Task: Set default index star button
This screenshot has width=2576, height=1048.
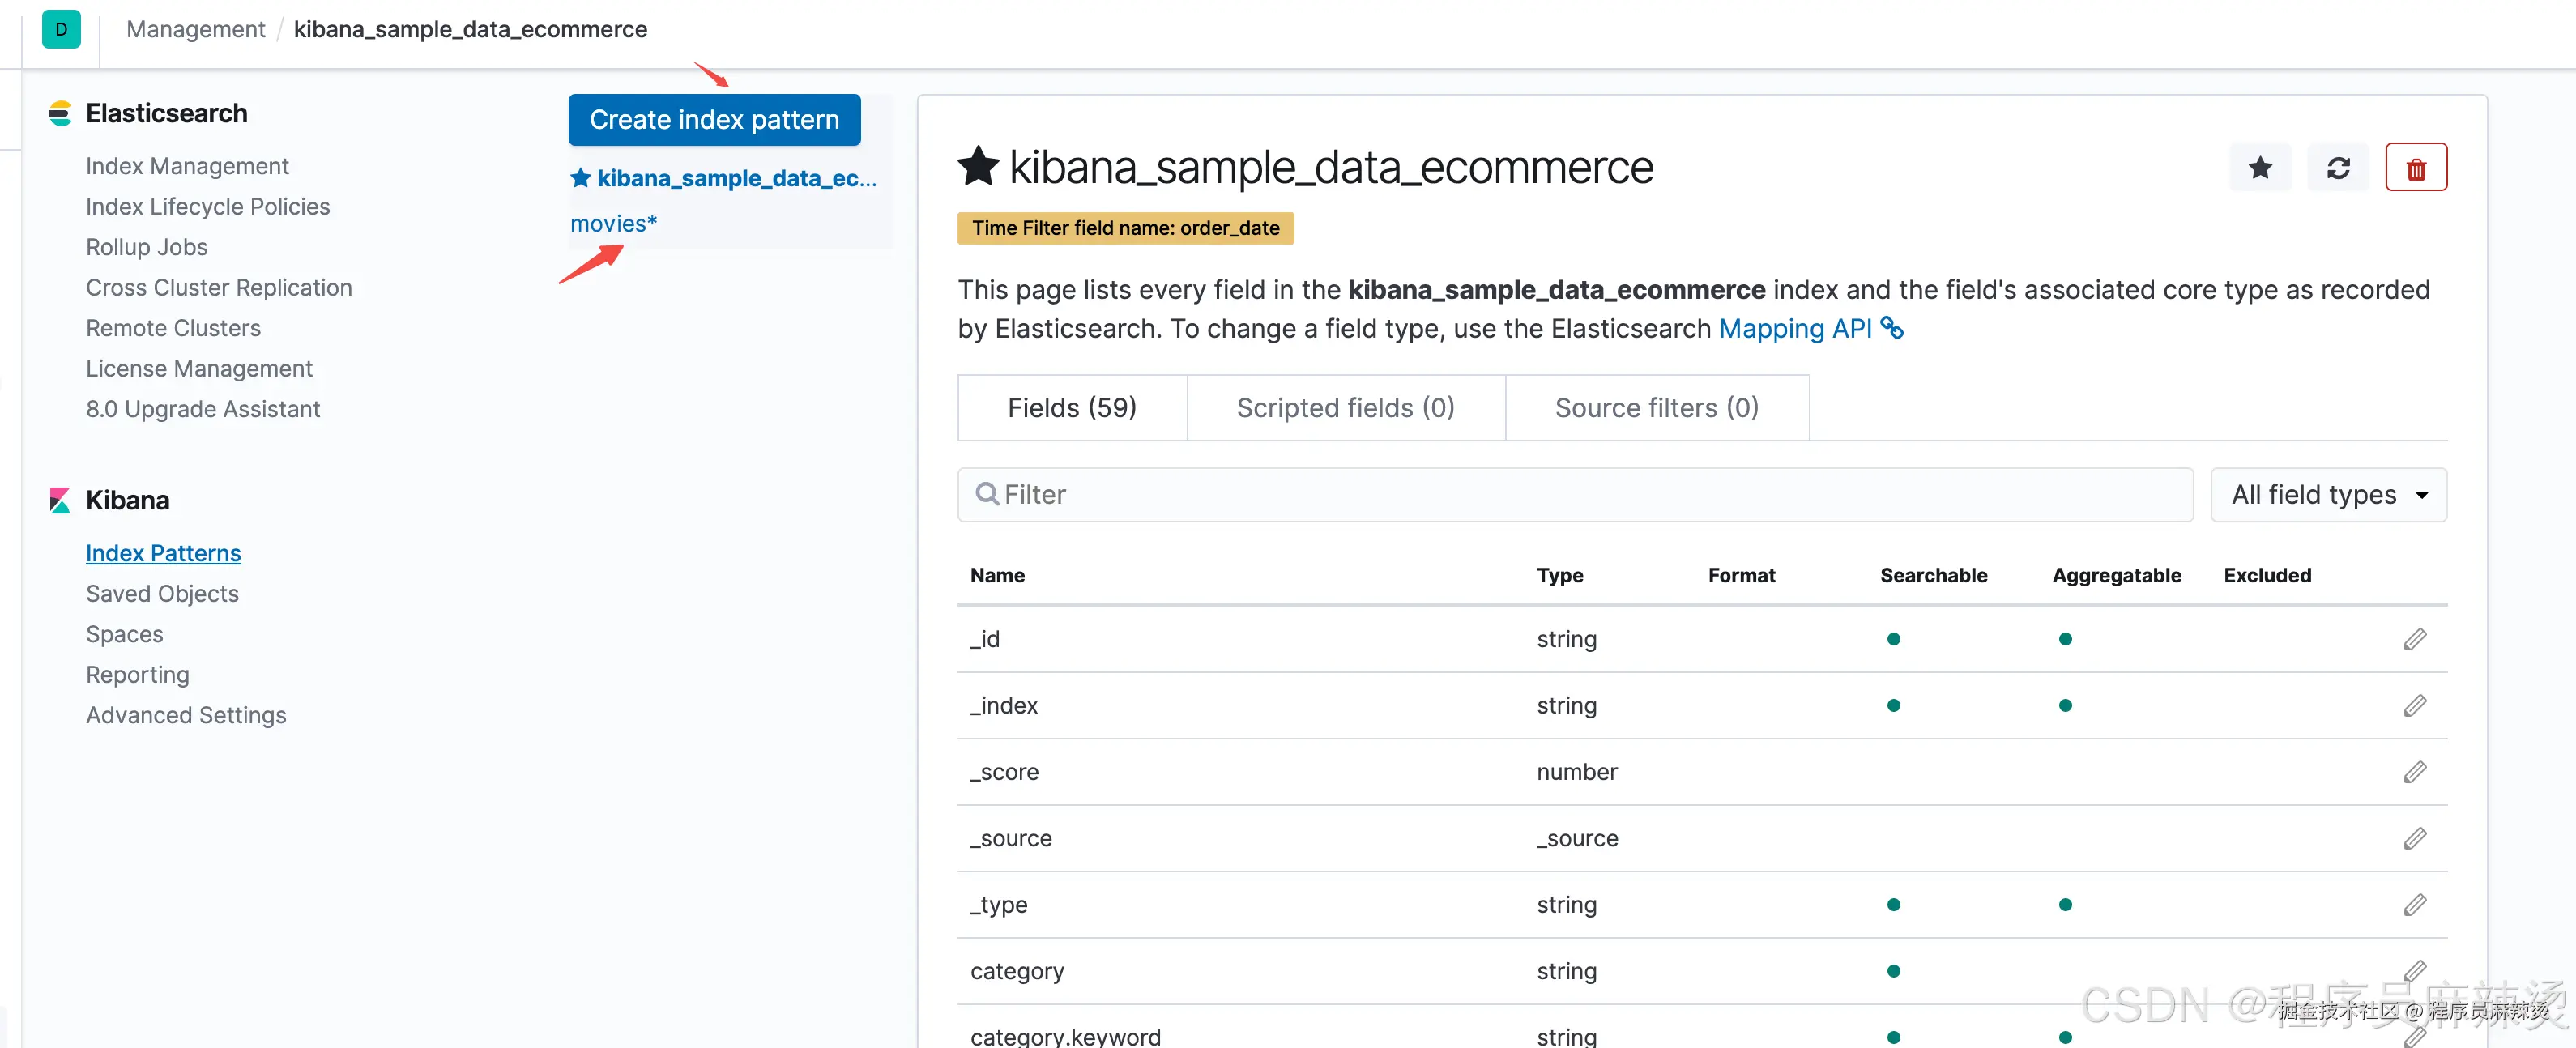Action: click(2259, 168)
